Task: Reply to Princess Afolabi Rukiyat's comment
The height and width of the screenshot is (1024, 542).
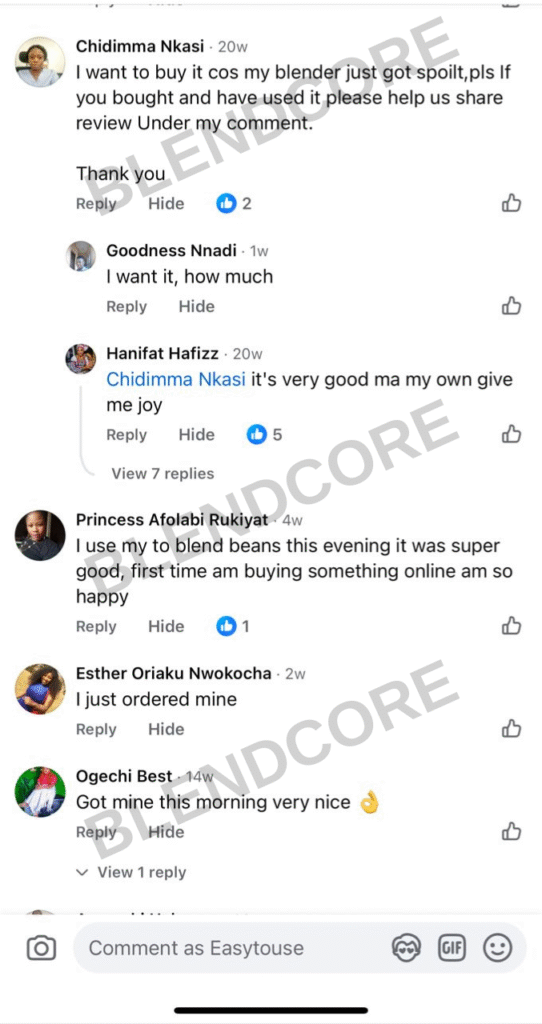Action: [x=96, y=626]
